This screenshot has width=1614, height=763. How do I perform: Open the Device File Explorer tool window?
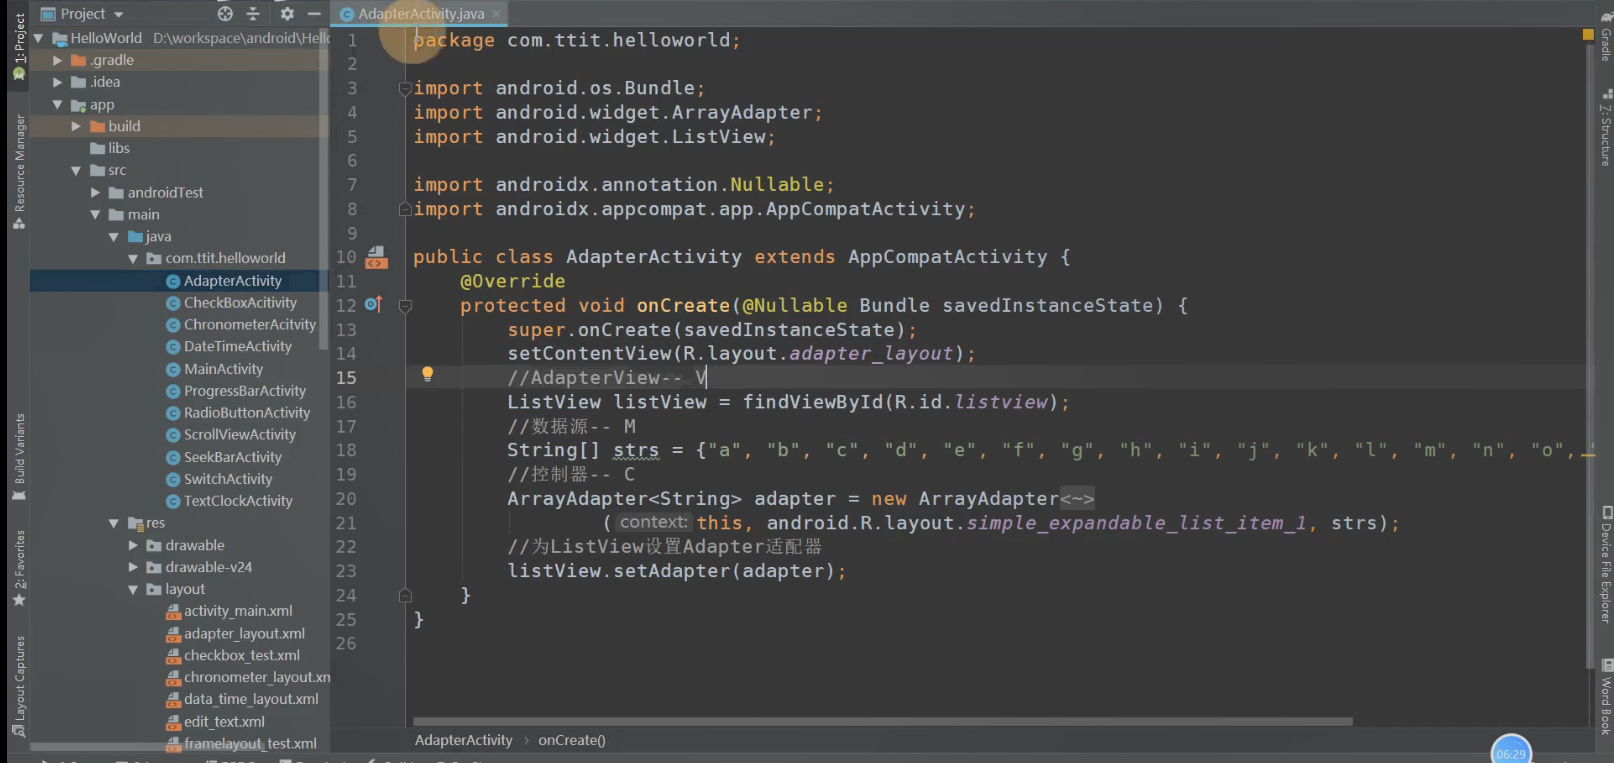click(1605, 566)
